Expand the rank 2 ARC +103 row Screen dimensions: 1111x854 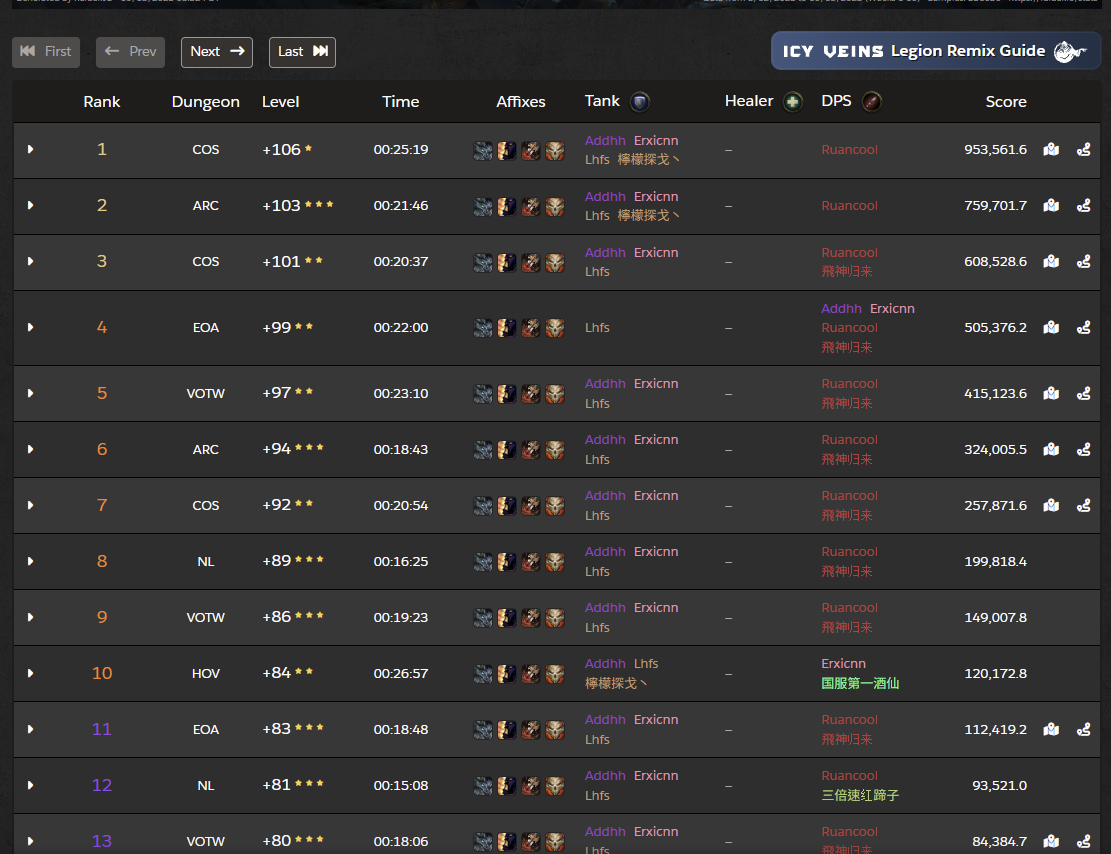coord(30,206)
